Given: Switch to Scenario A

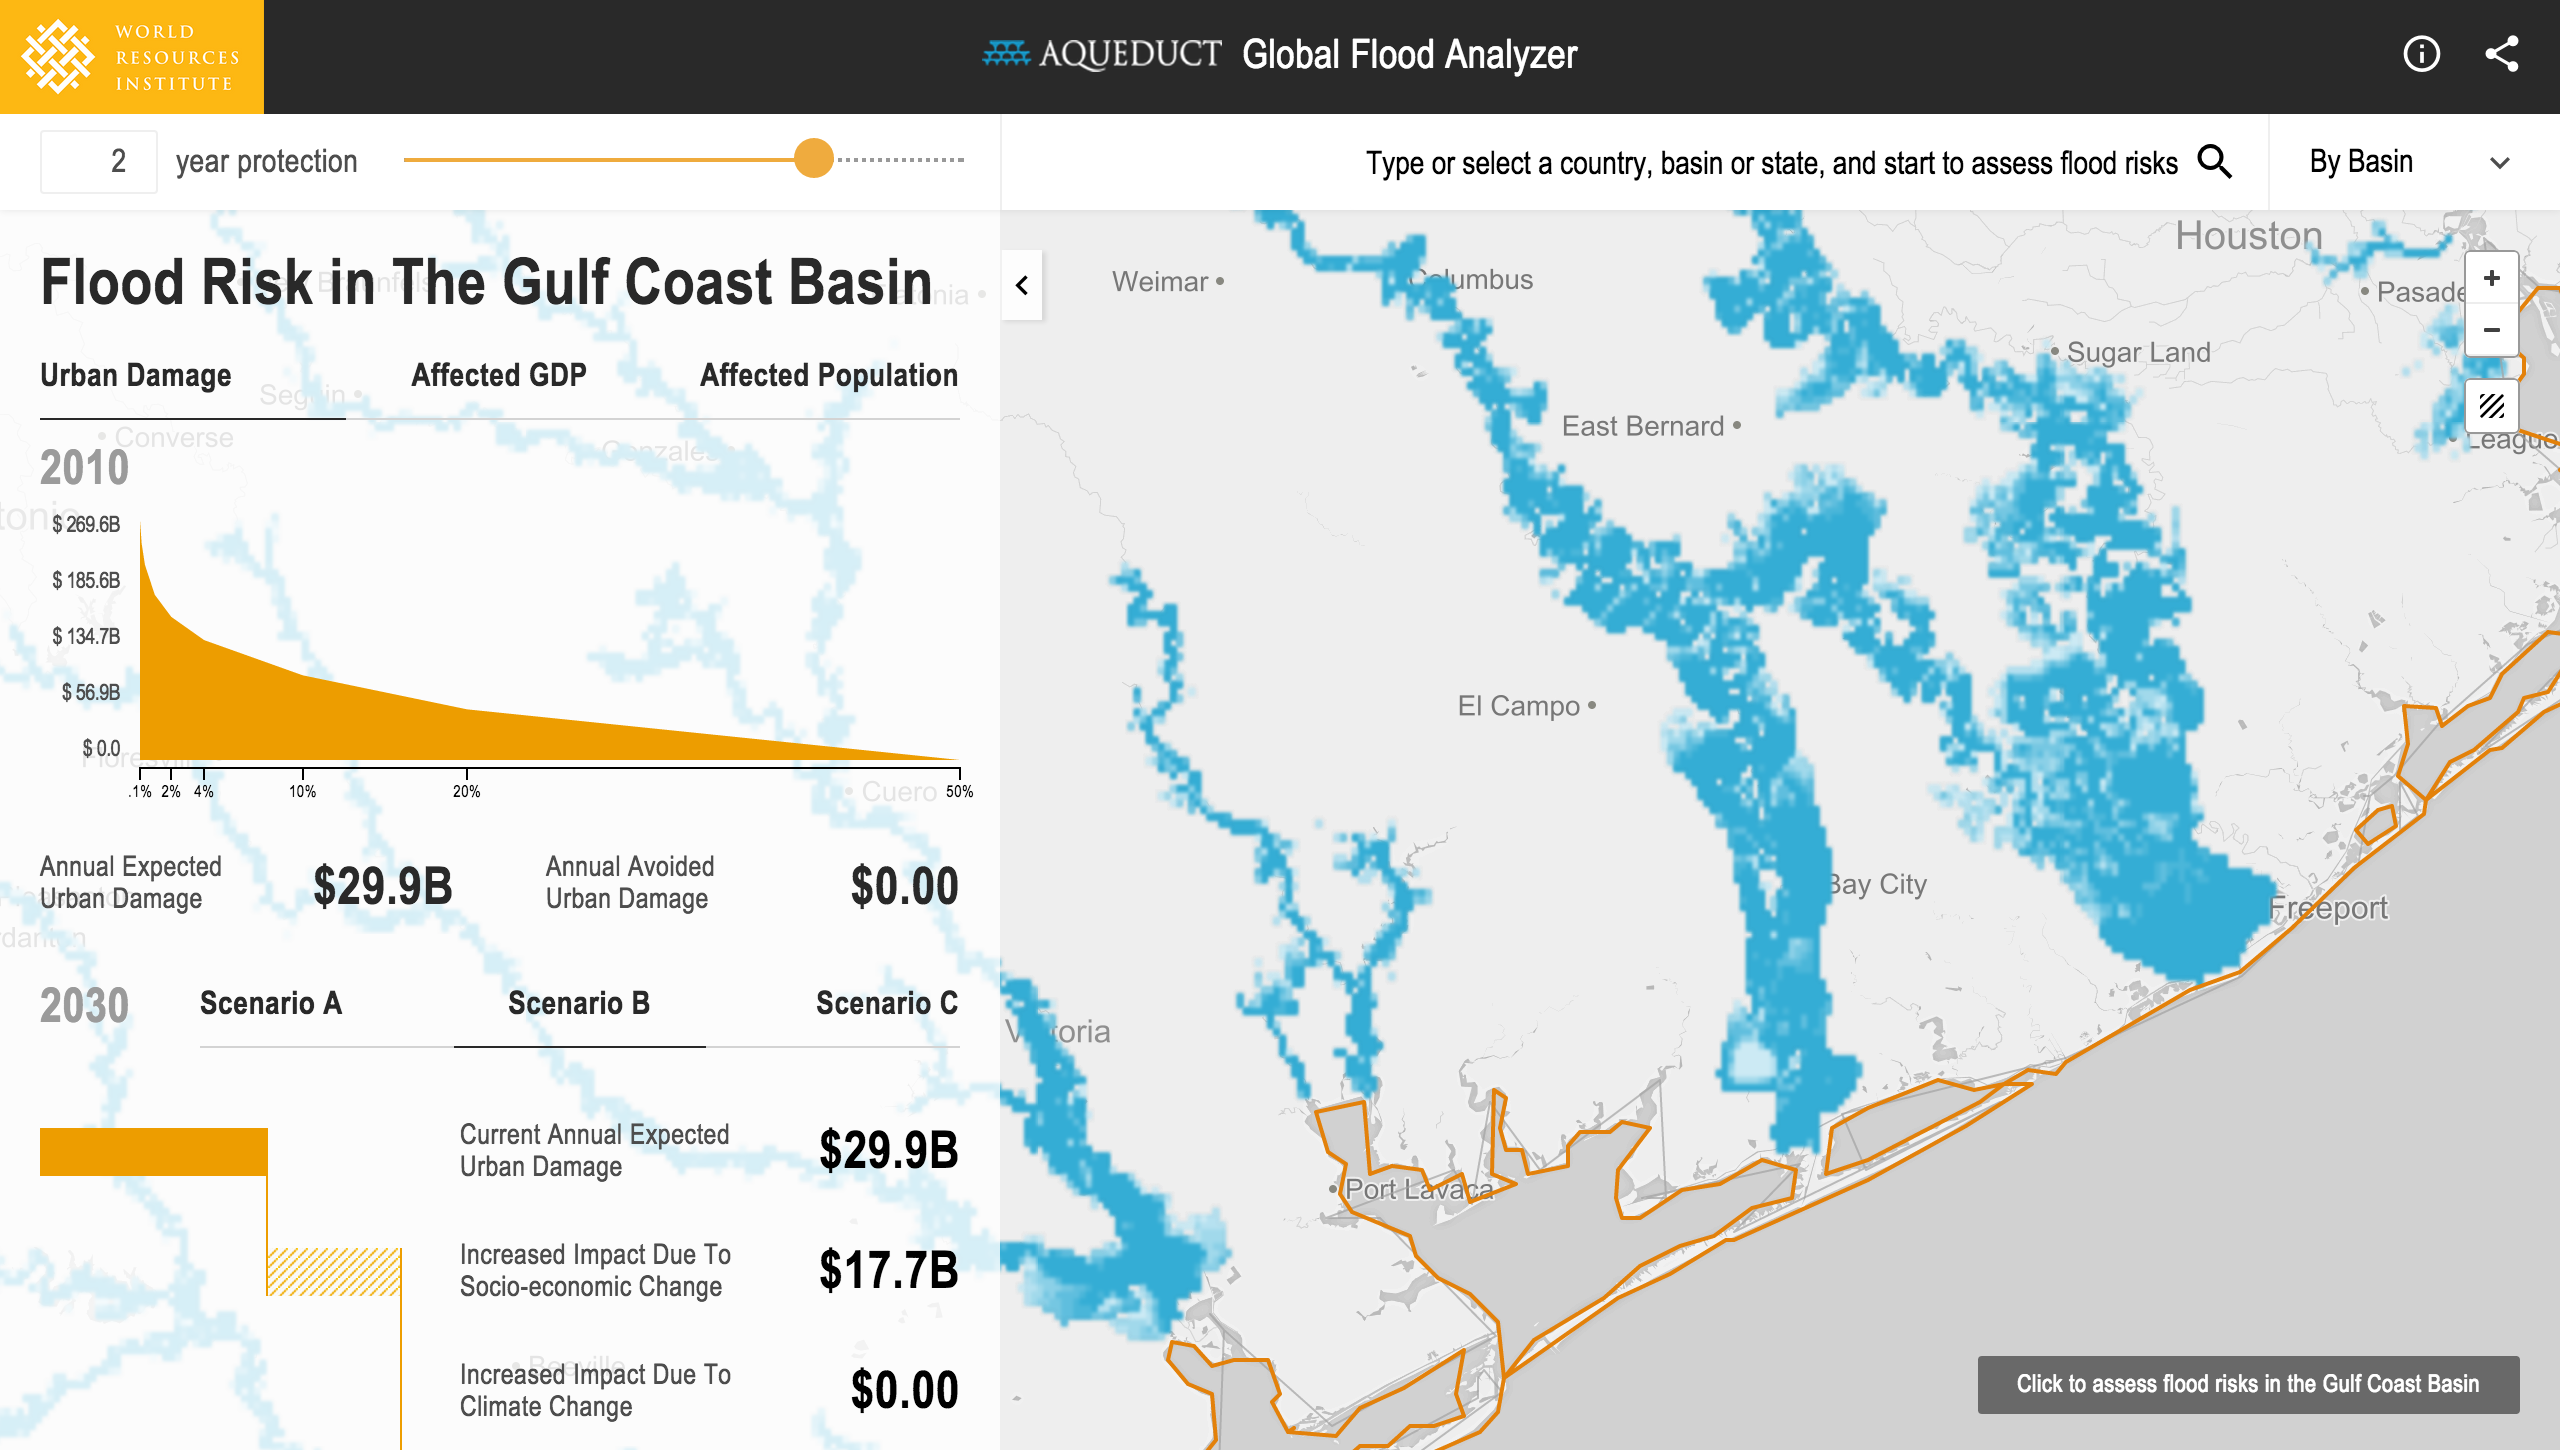Looking at the screenshot, I should (x=271, y=1003).
